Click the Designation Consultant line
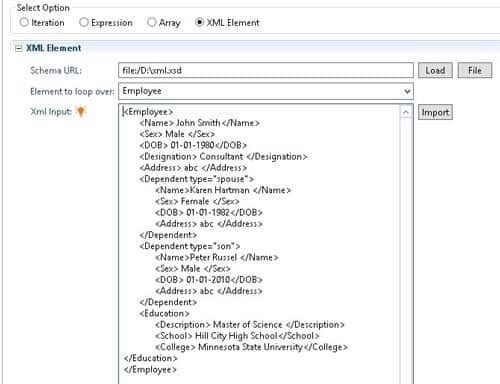Screen dimensions: 500x384 click(223, 157)
